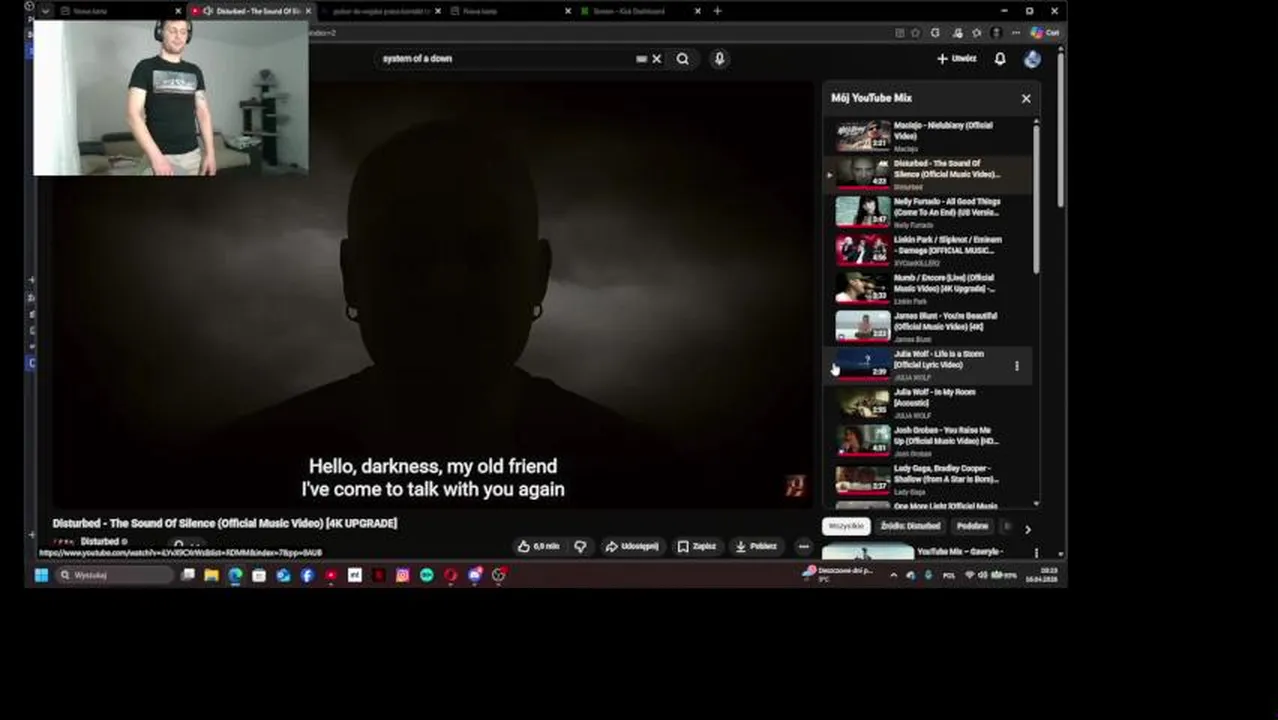
Task: Click the video player area
Action: (x=433, y=296)
